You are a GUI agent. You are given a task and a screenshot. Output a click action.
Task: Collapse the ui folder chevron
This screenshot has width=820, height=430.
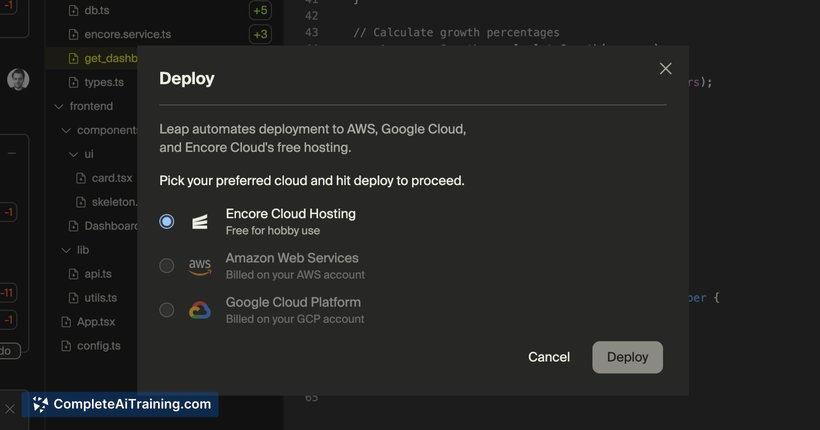(x=73, y=154)
